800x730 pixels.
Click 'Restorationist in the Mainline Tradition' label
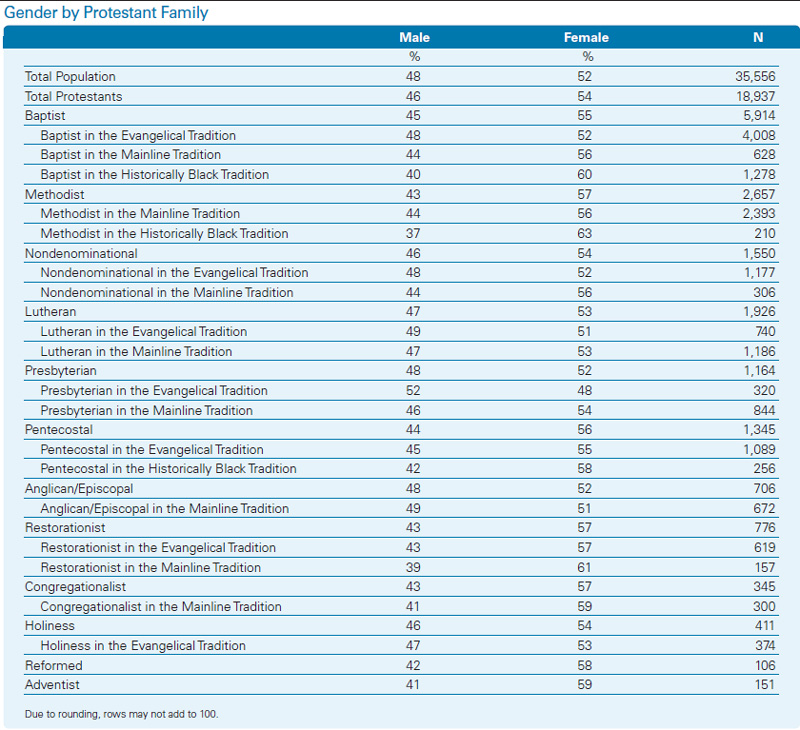click(151, 567)
